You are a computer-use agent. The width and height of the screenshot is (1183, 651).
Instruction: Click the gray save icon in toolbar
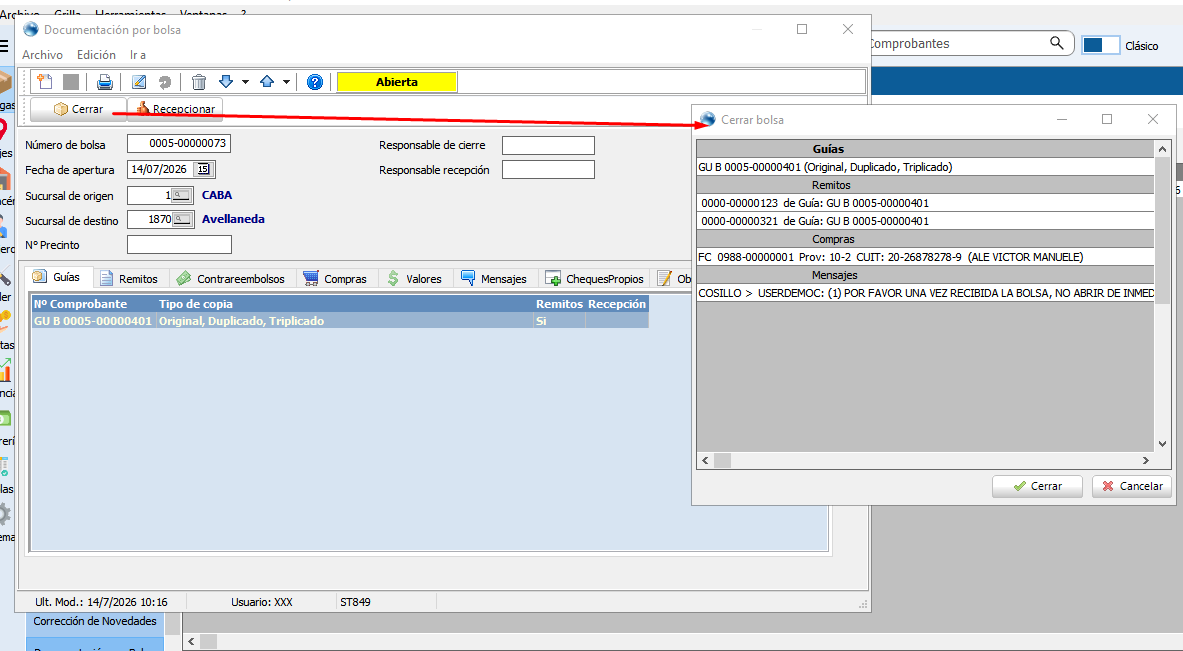click(71, 81)
